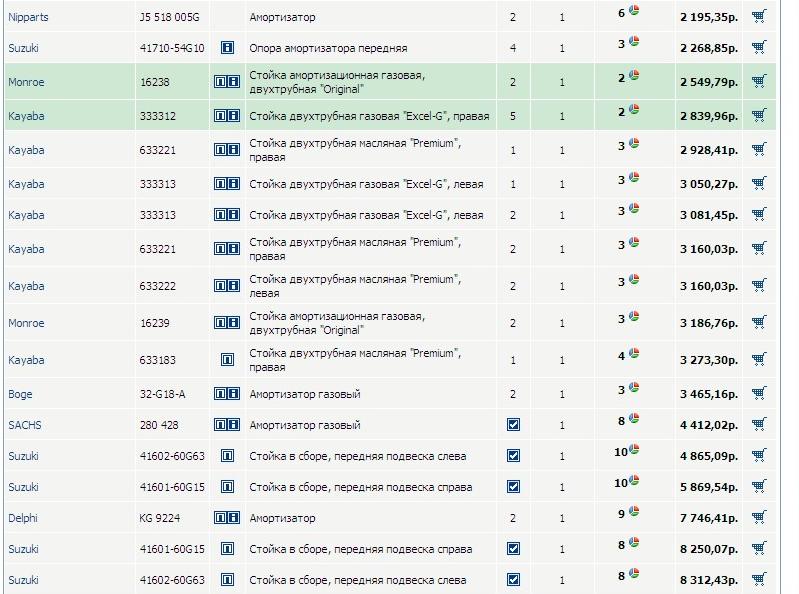
Task: Click price 3 273,30р.
Action: pos(709,360)
